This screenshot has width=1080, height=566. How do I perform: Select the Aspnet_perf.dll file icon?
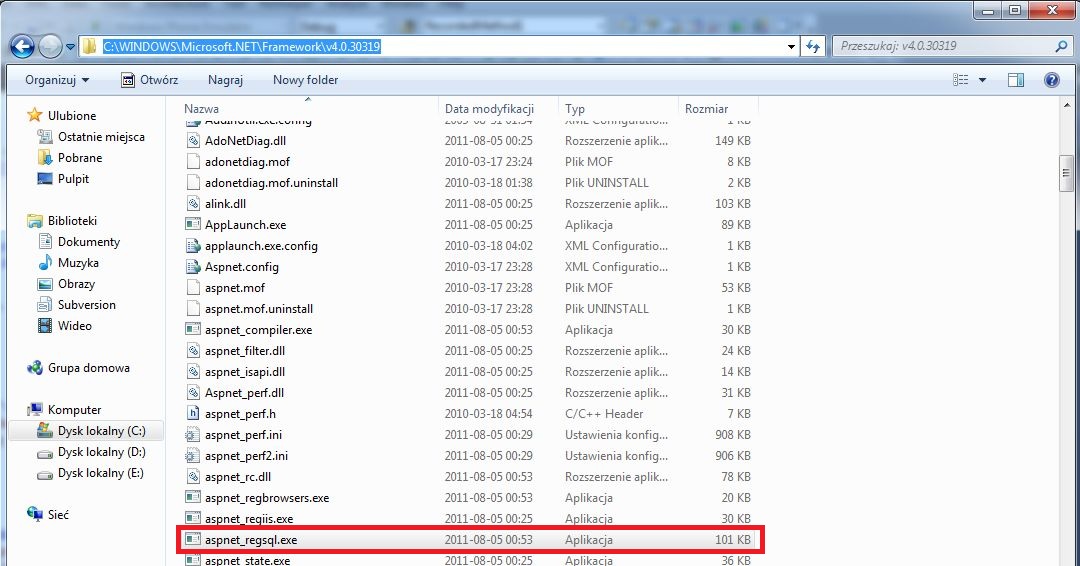[193, 392]
